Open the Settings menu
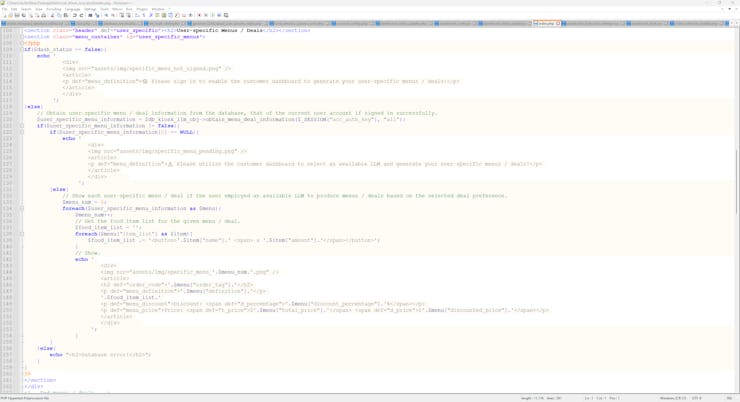Screen dimensions: 740x402 click(90, 9)
